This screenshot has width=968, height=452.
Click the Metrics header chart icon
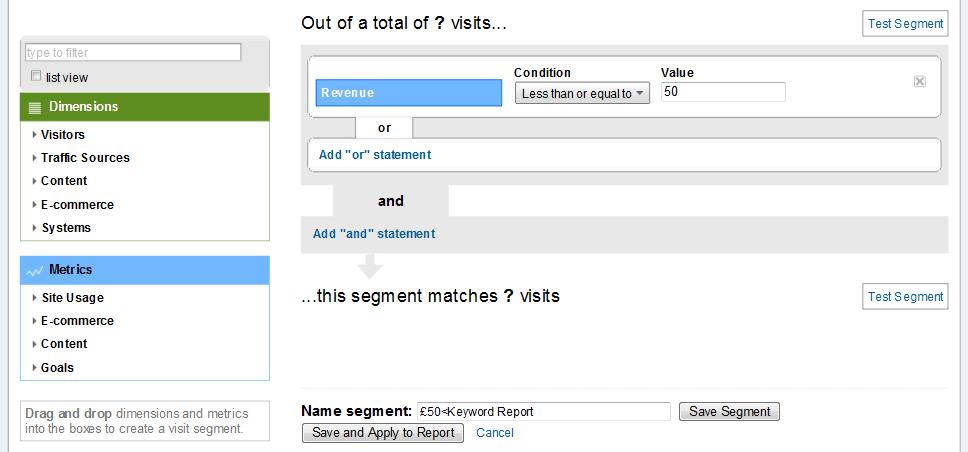[34, 270]
